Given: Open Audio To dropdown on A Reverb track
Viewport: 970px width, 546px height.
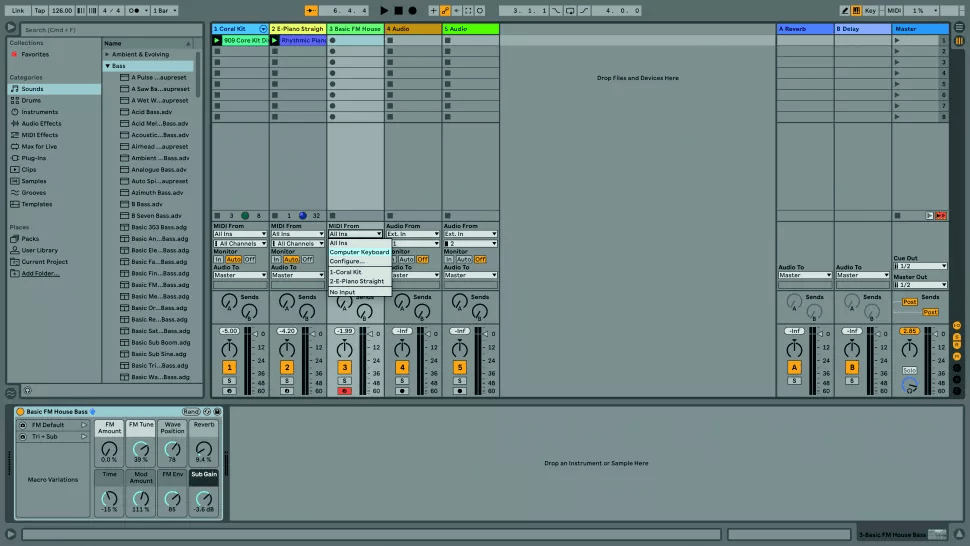Looking at the screenshot, I should (x=805, y=275).
